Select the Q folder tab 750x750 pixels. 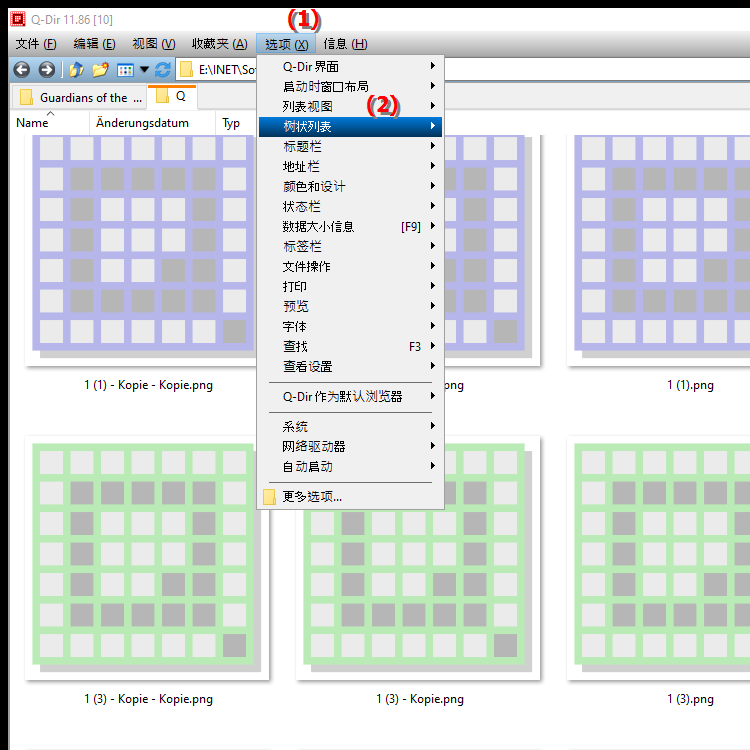(x=172, y=96)
